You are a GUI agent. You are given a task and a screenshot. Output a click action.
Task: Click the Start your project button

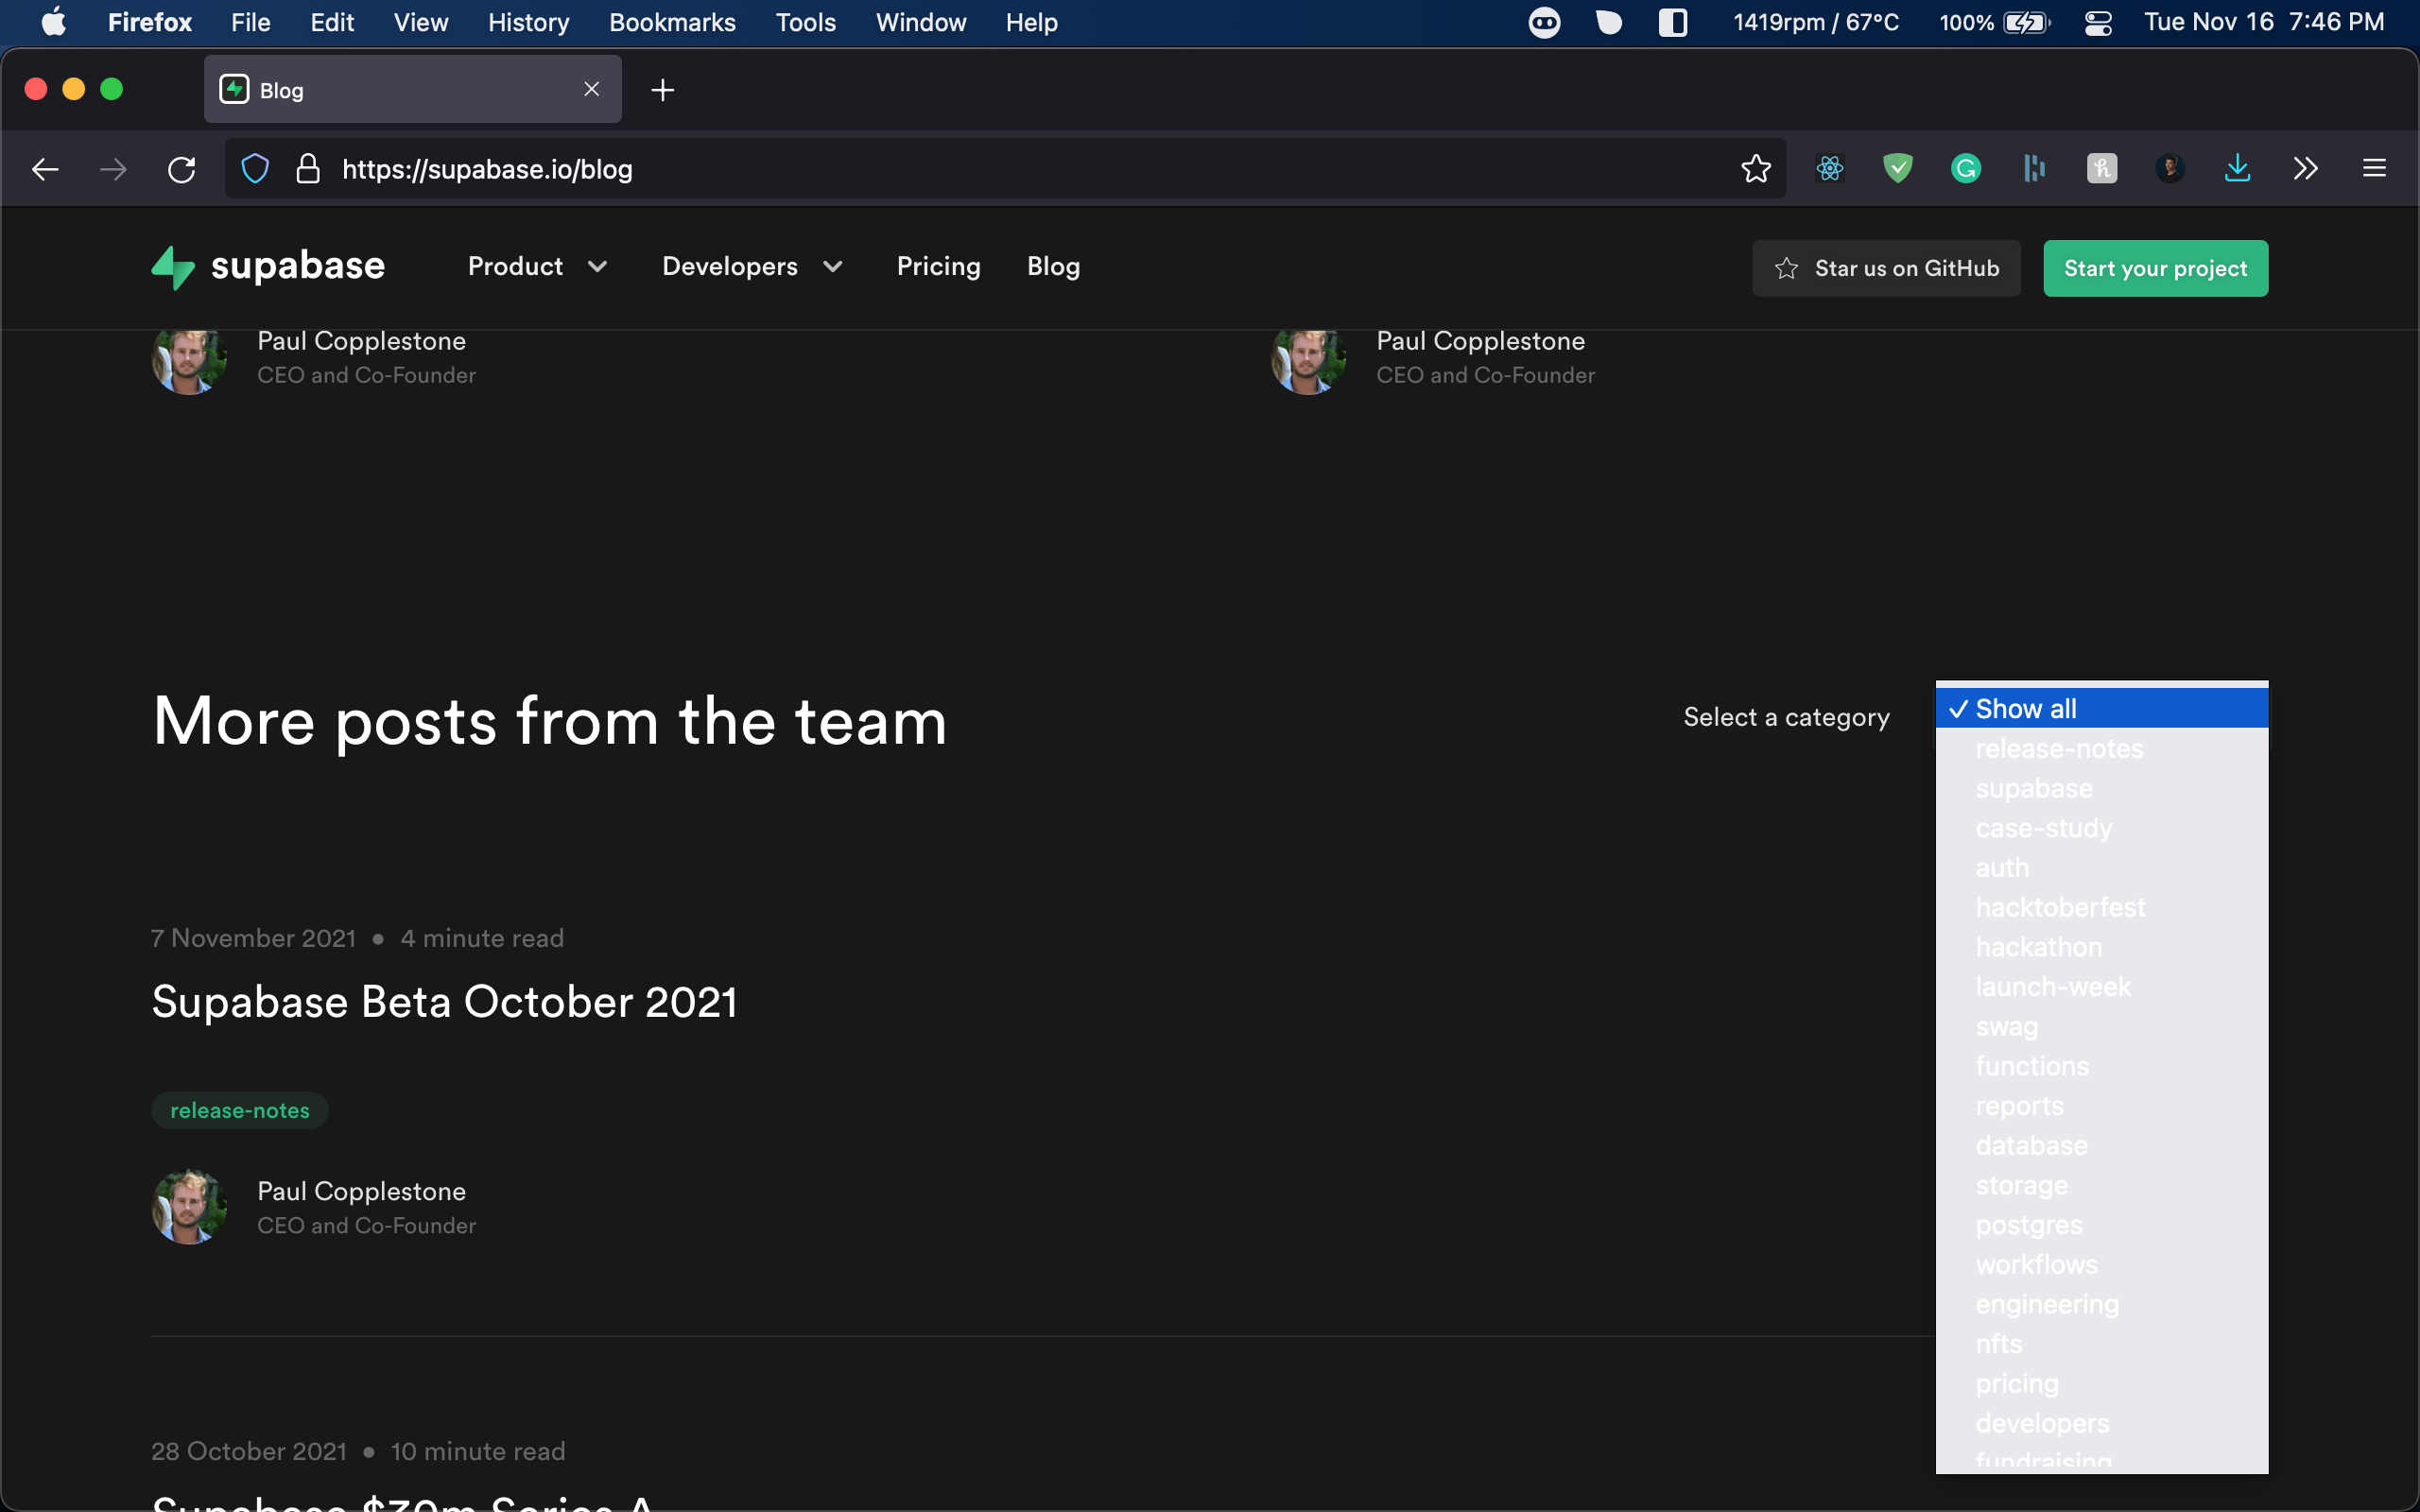click(2155, 268)
